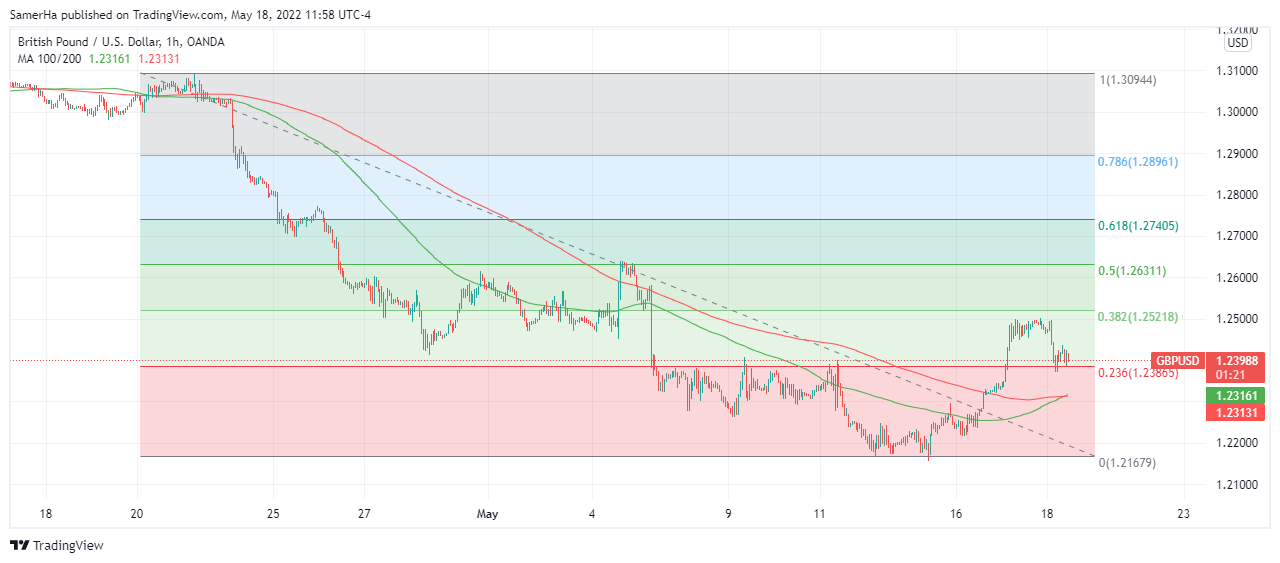This screenshot has height=563, width=1280.
Task: Click the GBPUSD symbol price tag
Action: (x=1176, y=360)
